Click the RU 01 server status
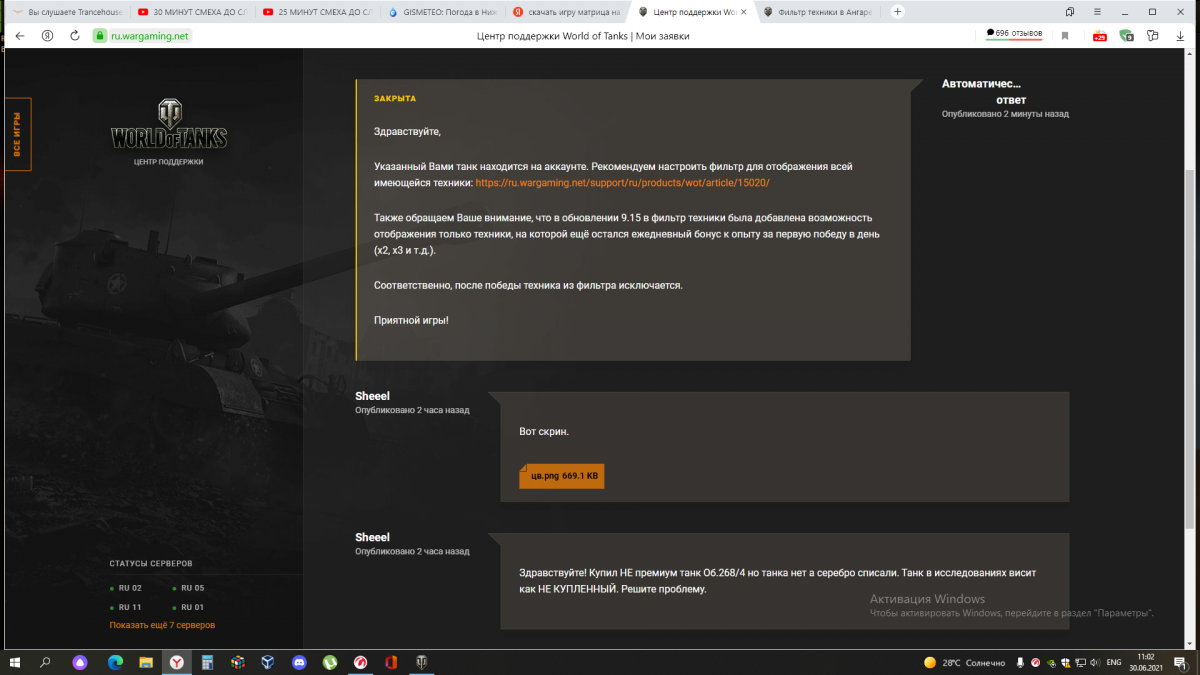The image size is (1200, 675). coord(188,607)
